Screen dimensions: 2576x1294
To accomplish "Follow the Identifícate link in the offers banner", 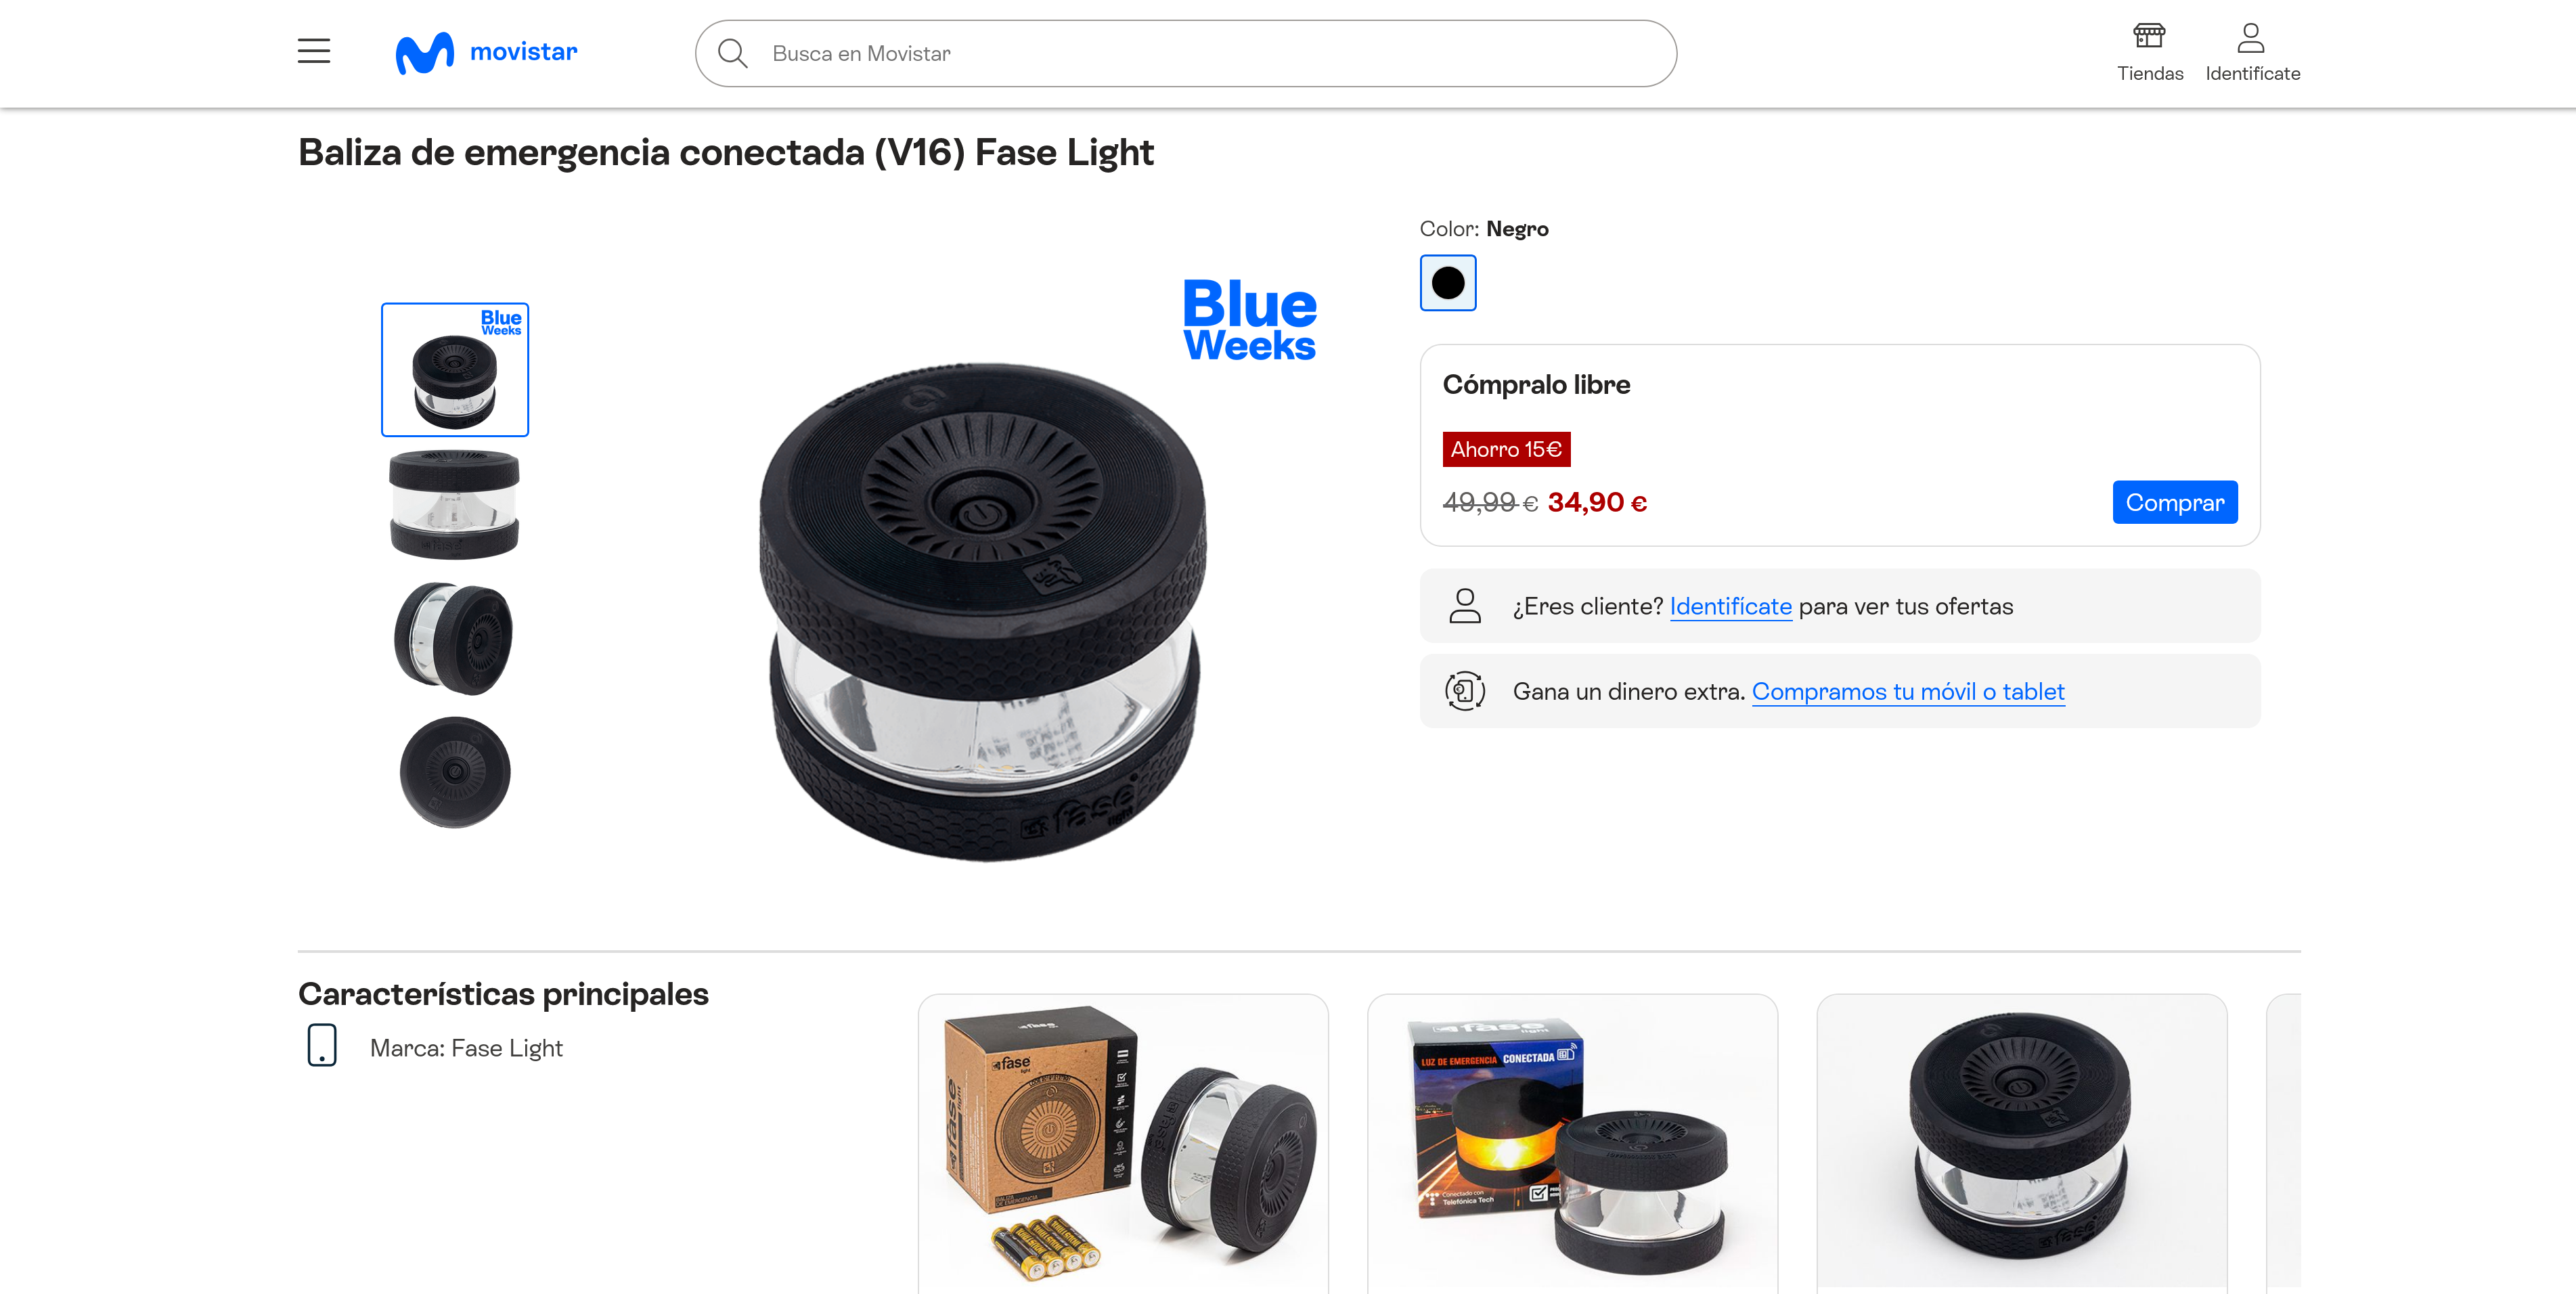I will point(1730,606).
